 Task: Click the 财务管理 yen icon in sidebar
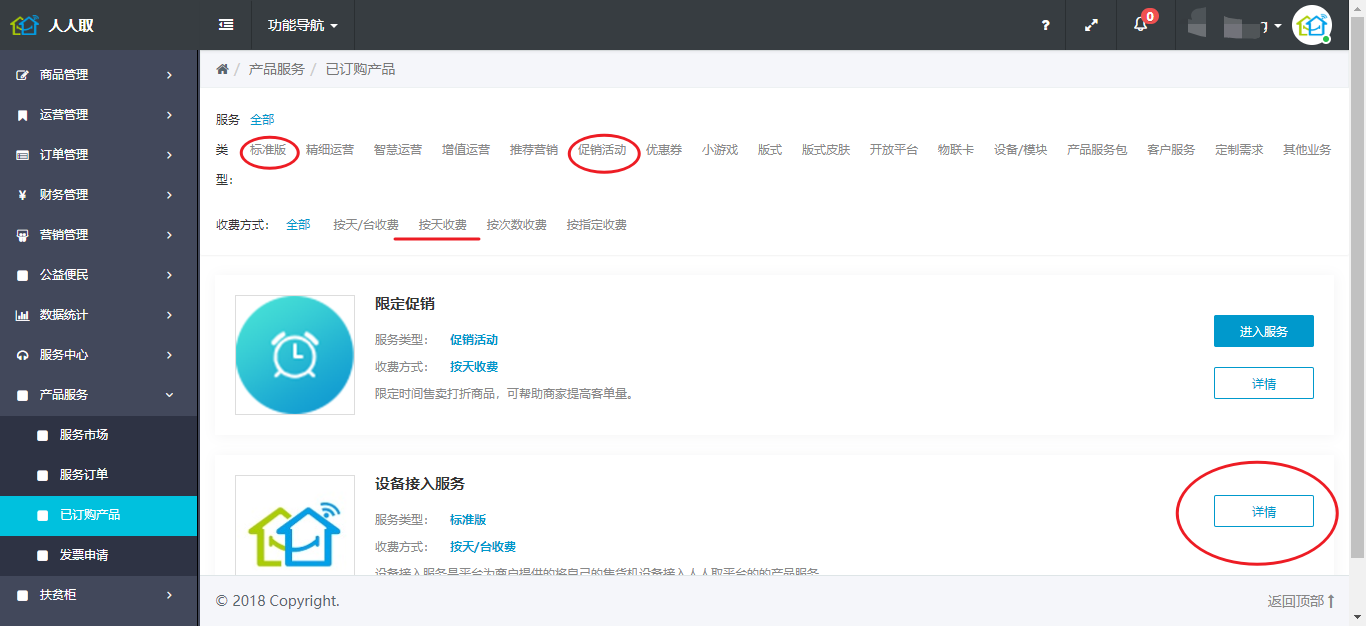click(22, 195)
